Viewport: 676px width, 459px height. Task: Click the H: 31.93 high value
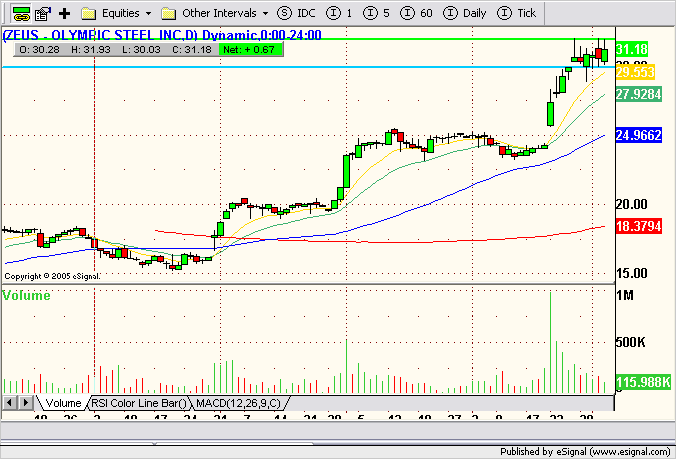tap(91, 50)
